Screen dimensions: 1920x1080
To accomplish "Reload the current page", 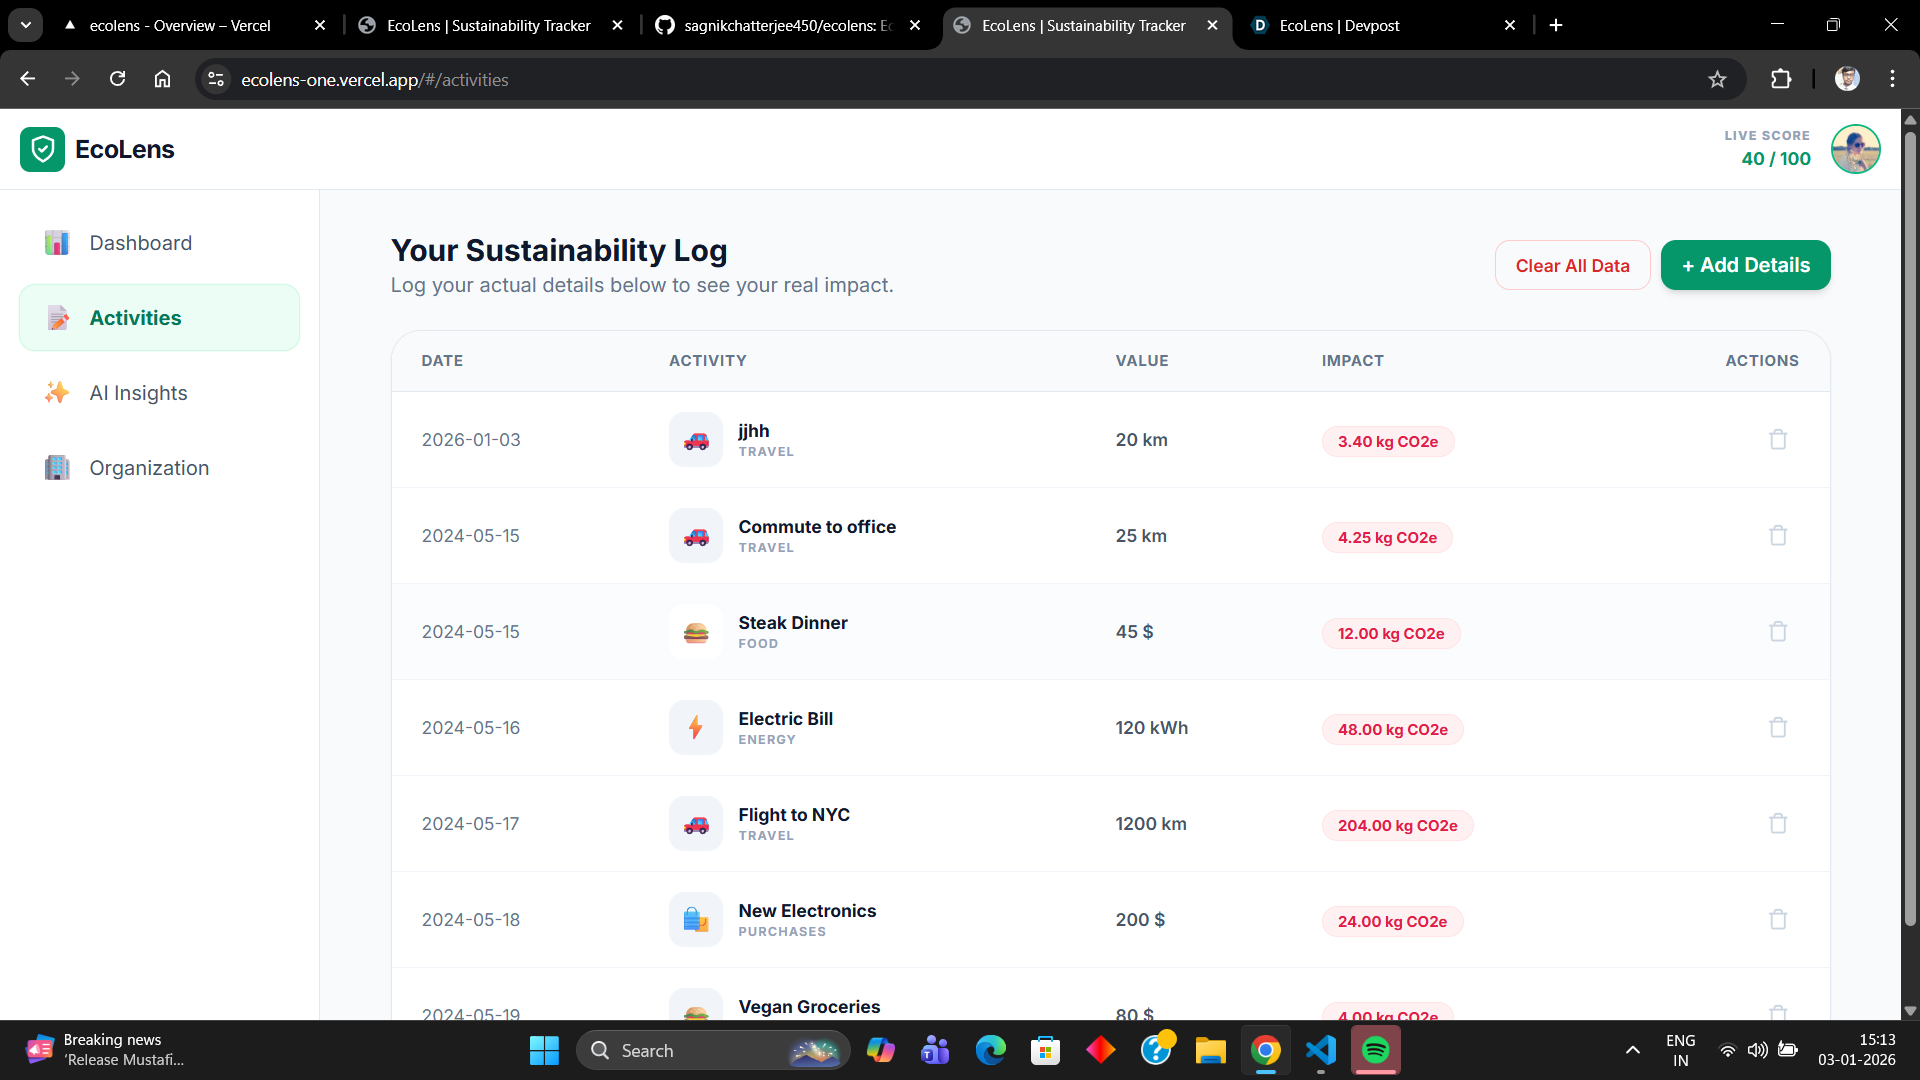I will (x=117, y=80).
